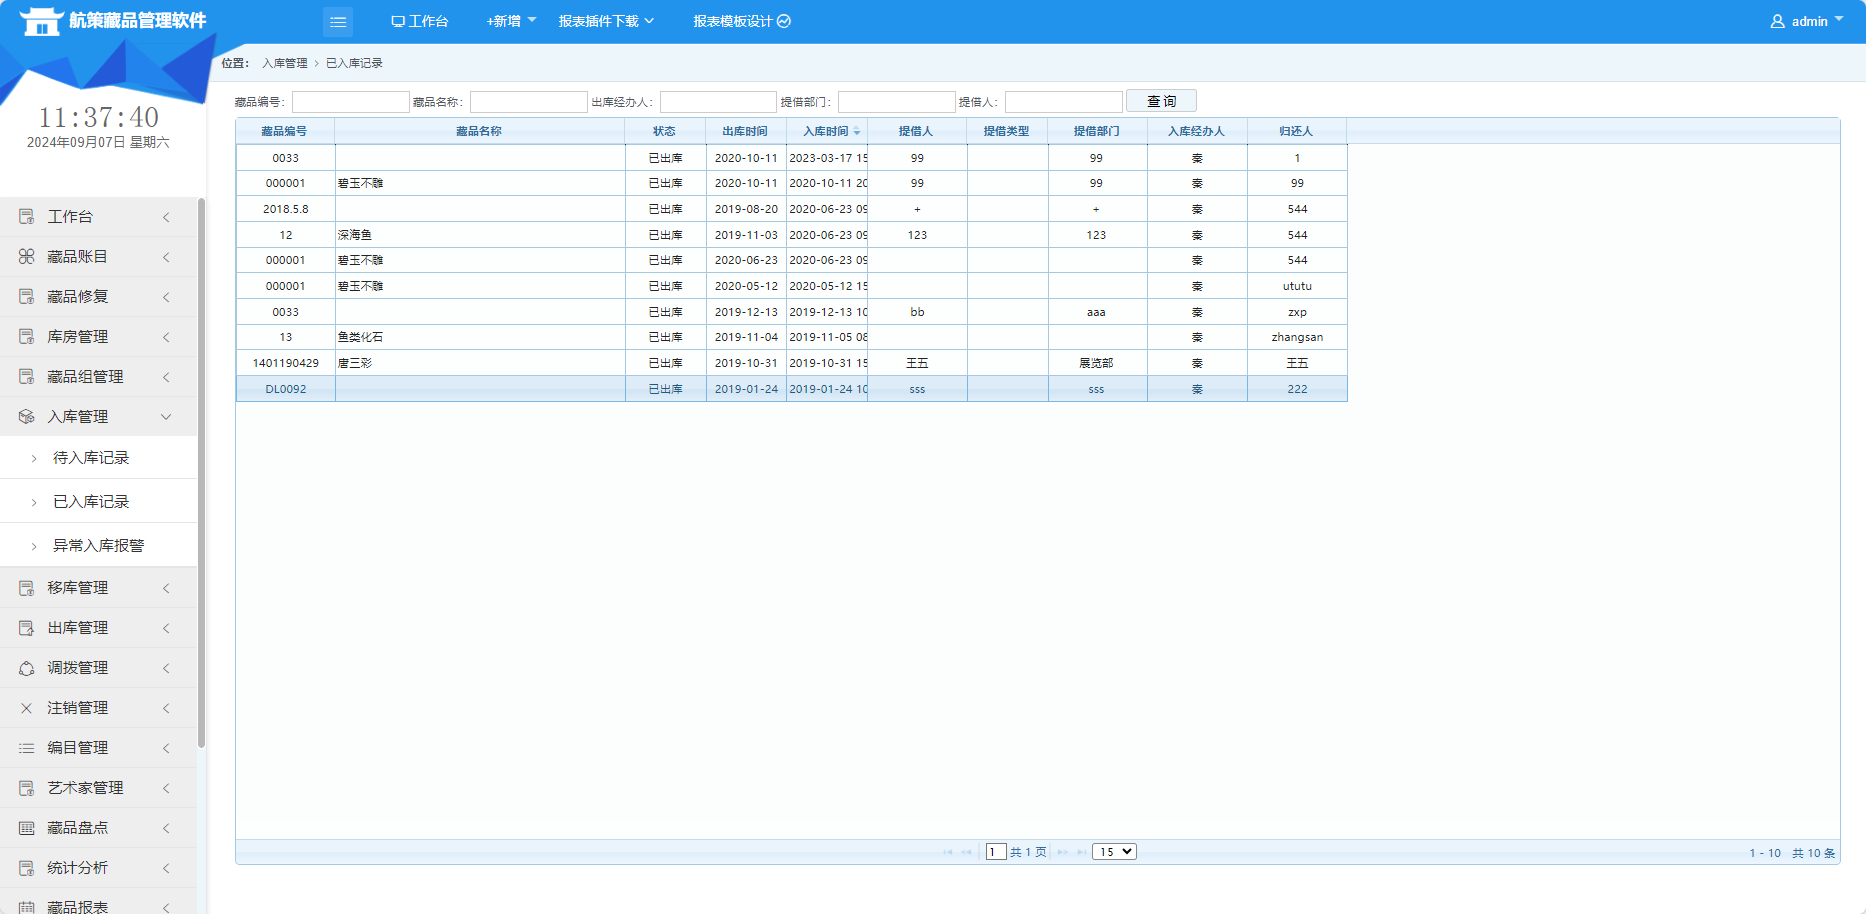Click the 藏品编号 search input field
The height and width of the screenshot is (914, 1866).
[x=350, y=102]
